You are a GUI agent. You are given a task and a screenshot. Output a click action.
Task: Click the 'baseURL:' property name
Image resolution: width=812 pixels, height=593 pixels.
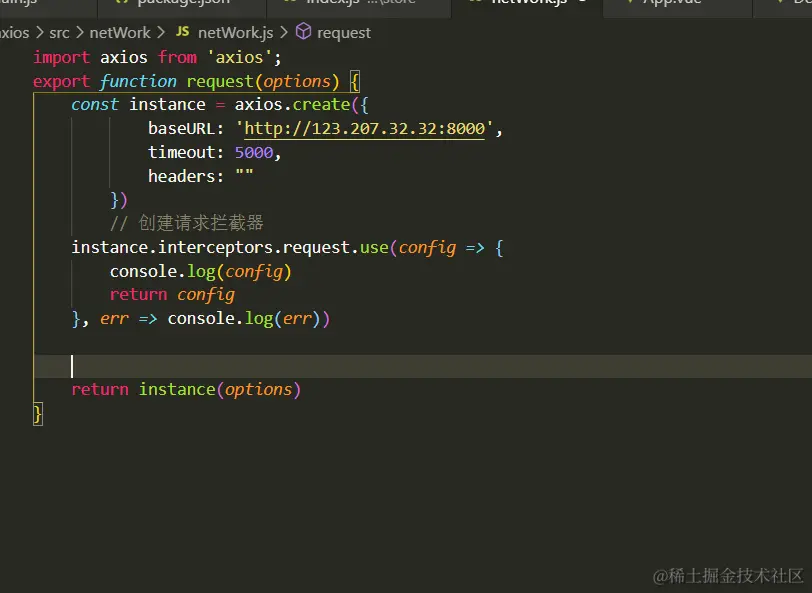point(185,128)
